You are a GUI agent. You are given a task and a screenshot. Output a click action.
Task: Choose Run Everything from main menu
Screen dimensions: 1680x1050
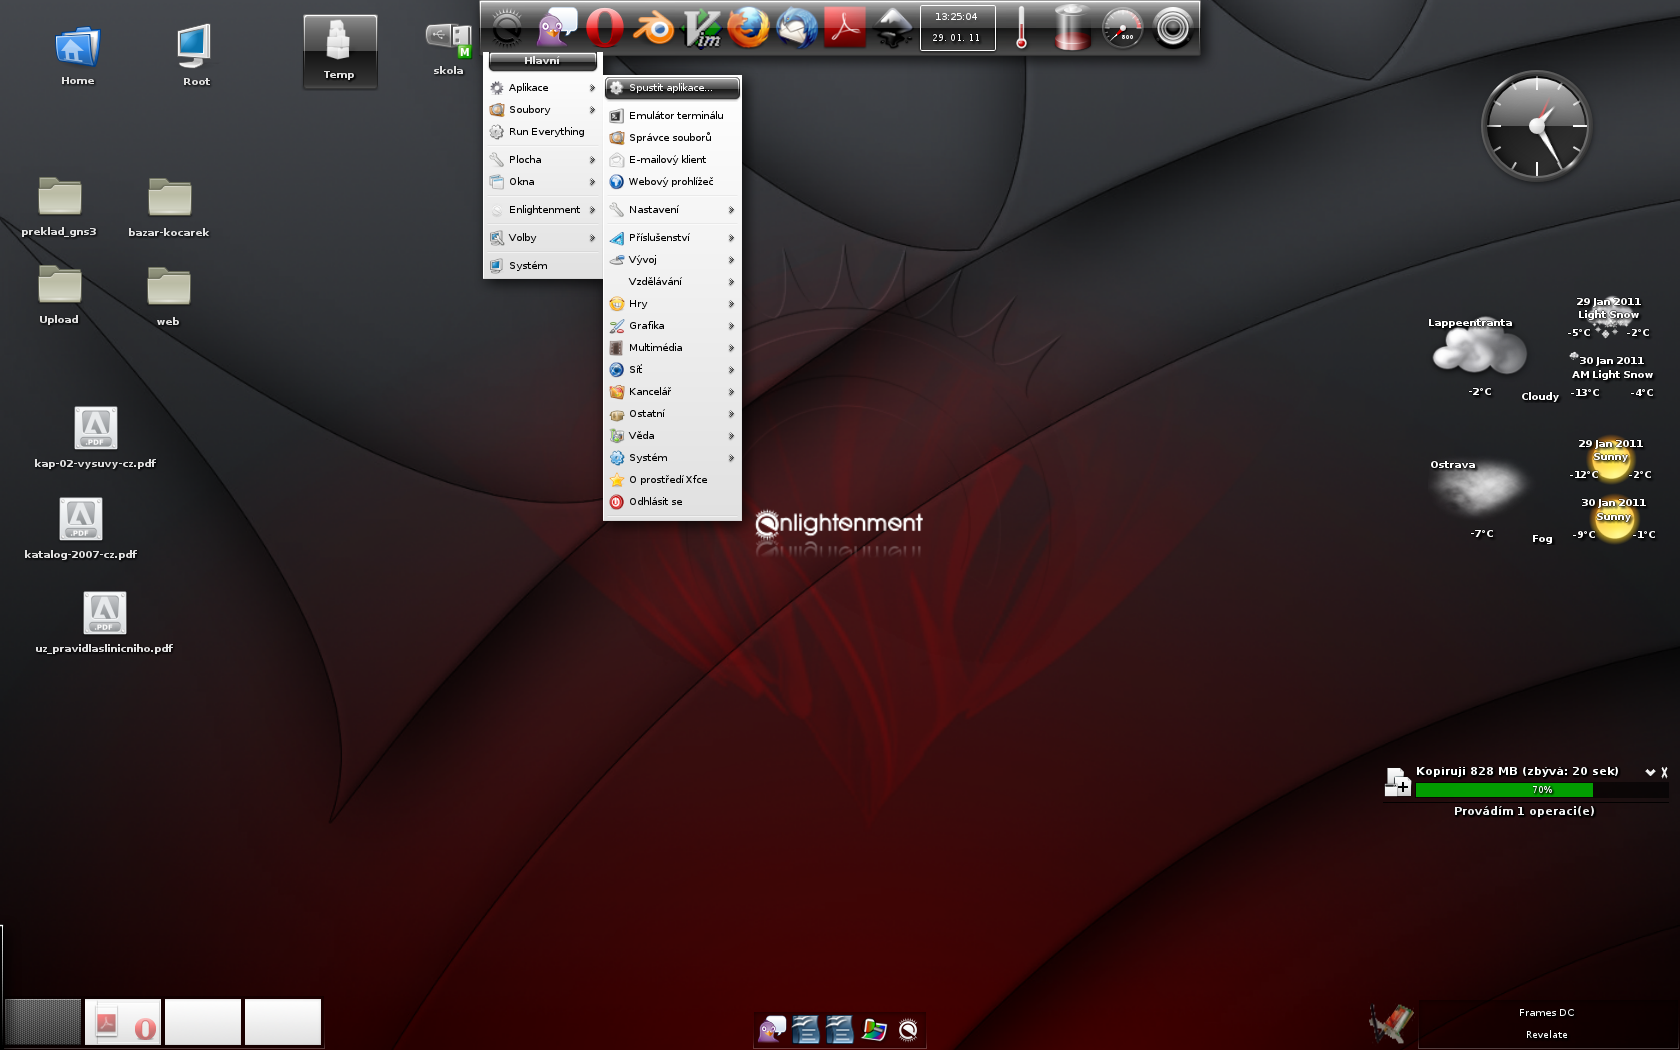click(541, 132)
